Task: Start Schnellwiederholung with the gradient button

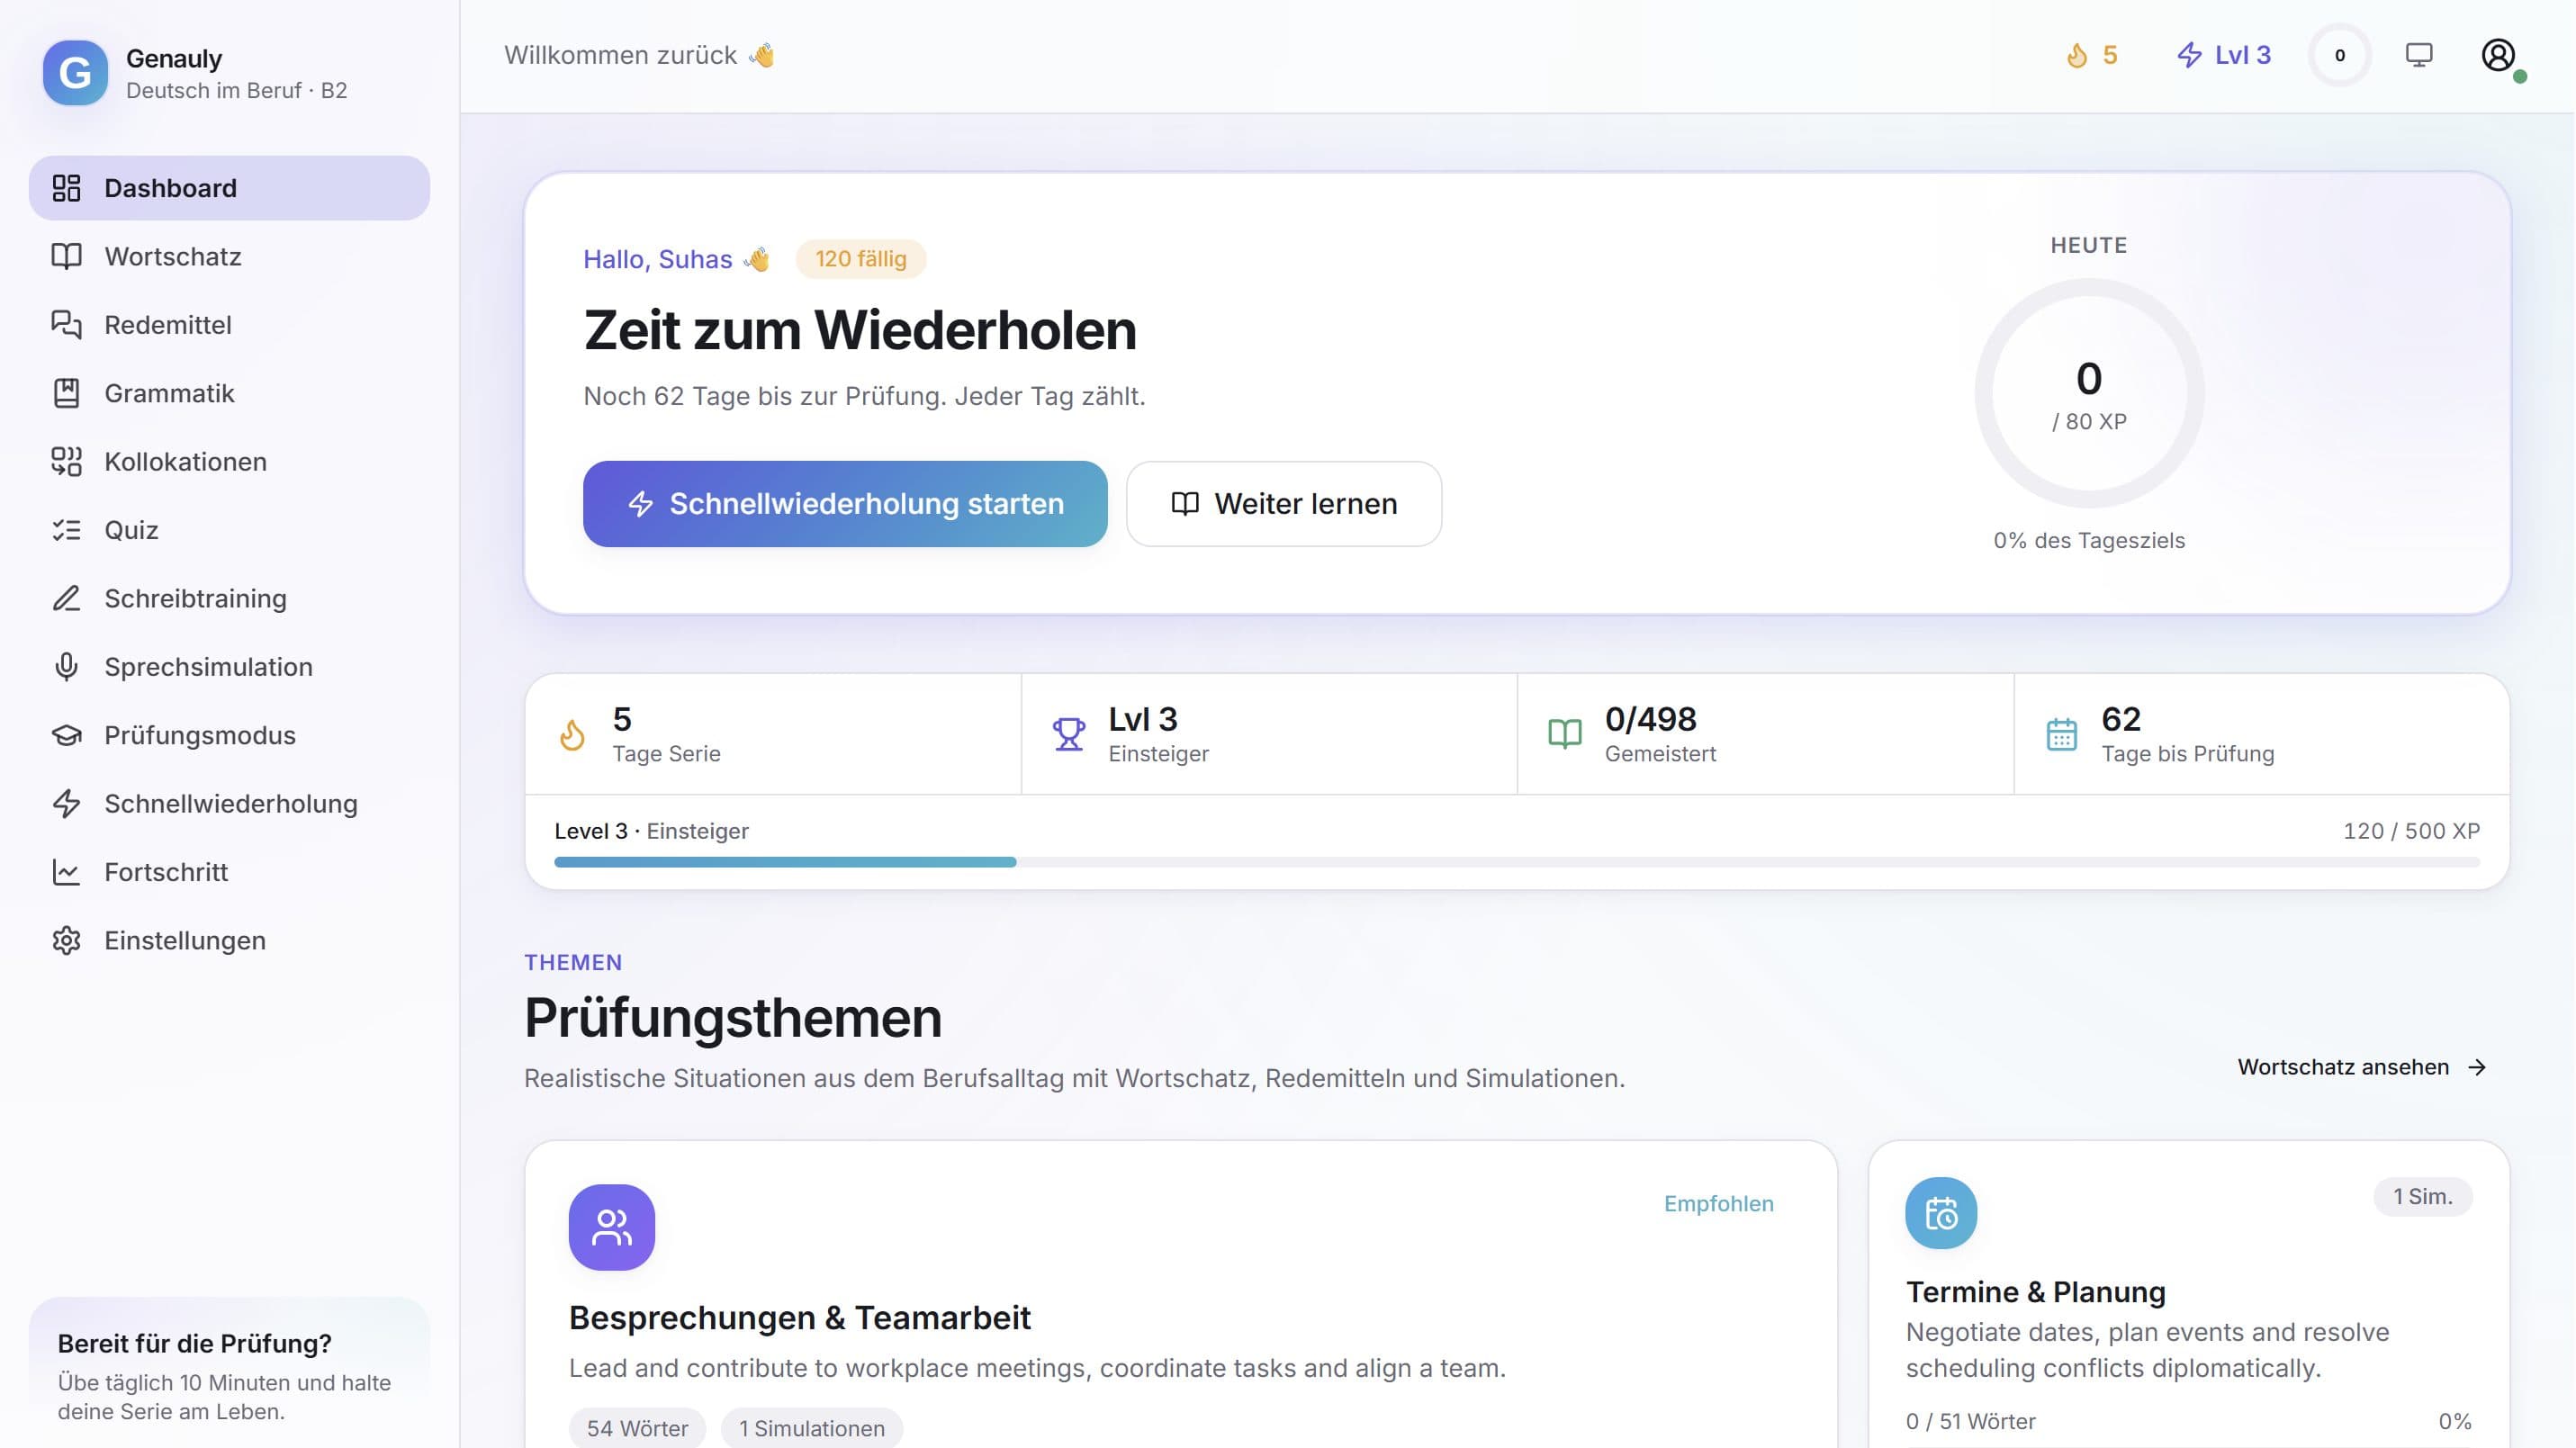Action: (845, 504)
